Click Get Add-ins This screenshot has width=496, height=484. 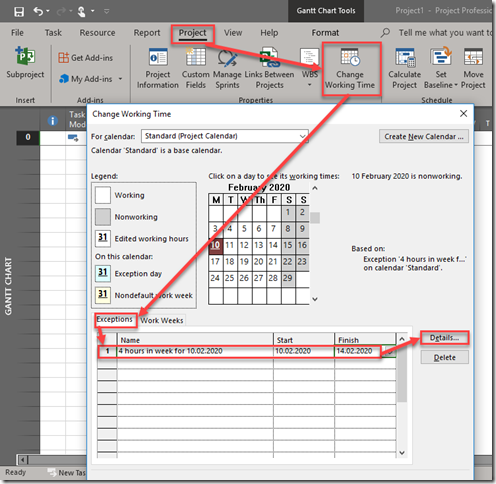click(86, 58)
